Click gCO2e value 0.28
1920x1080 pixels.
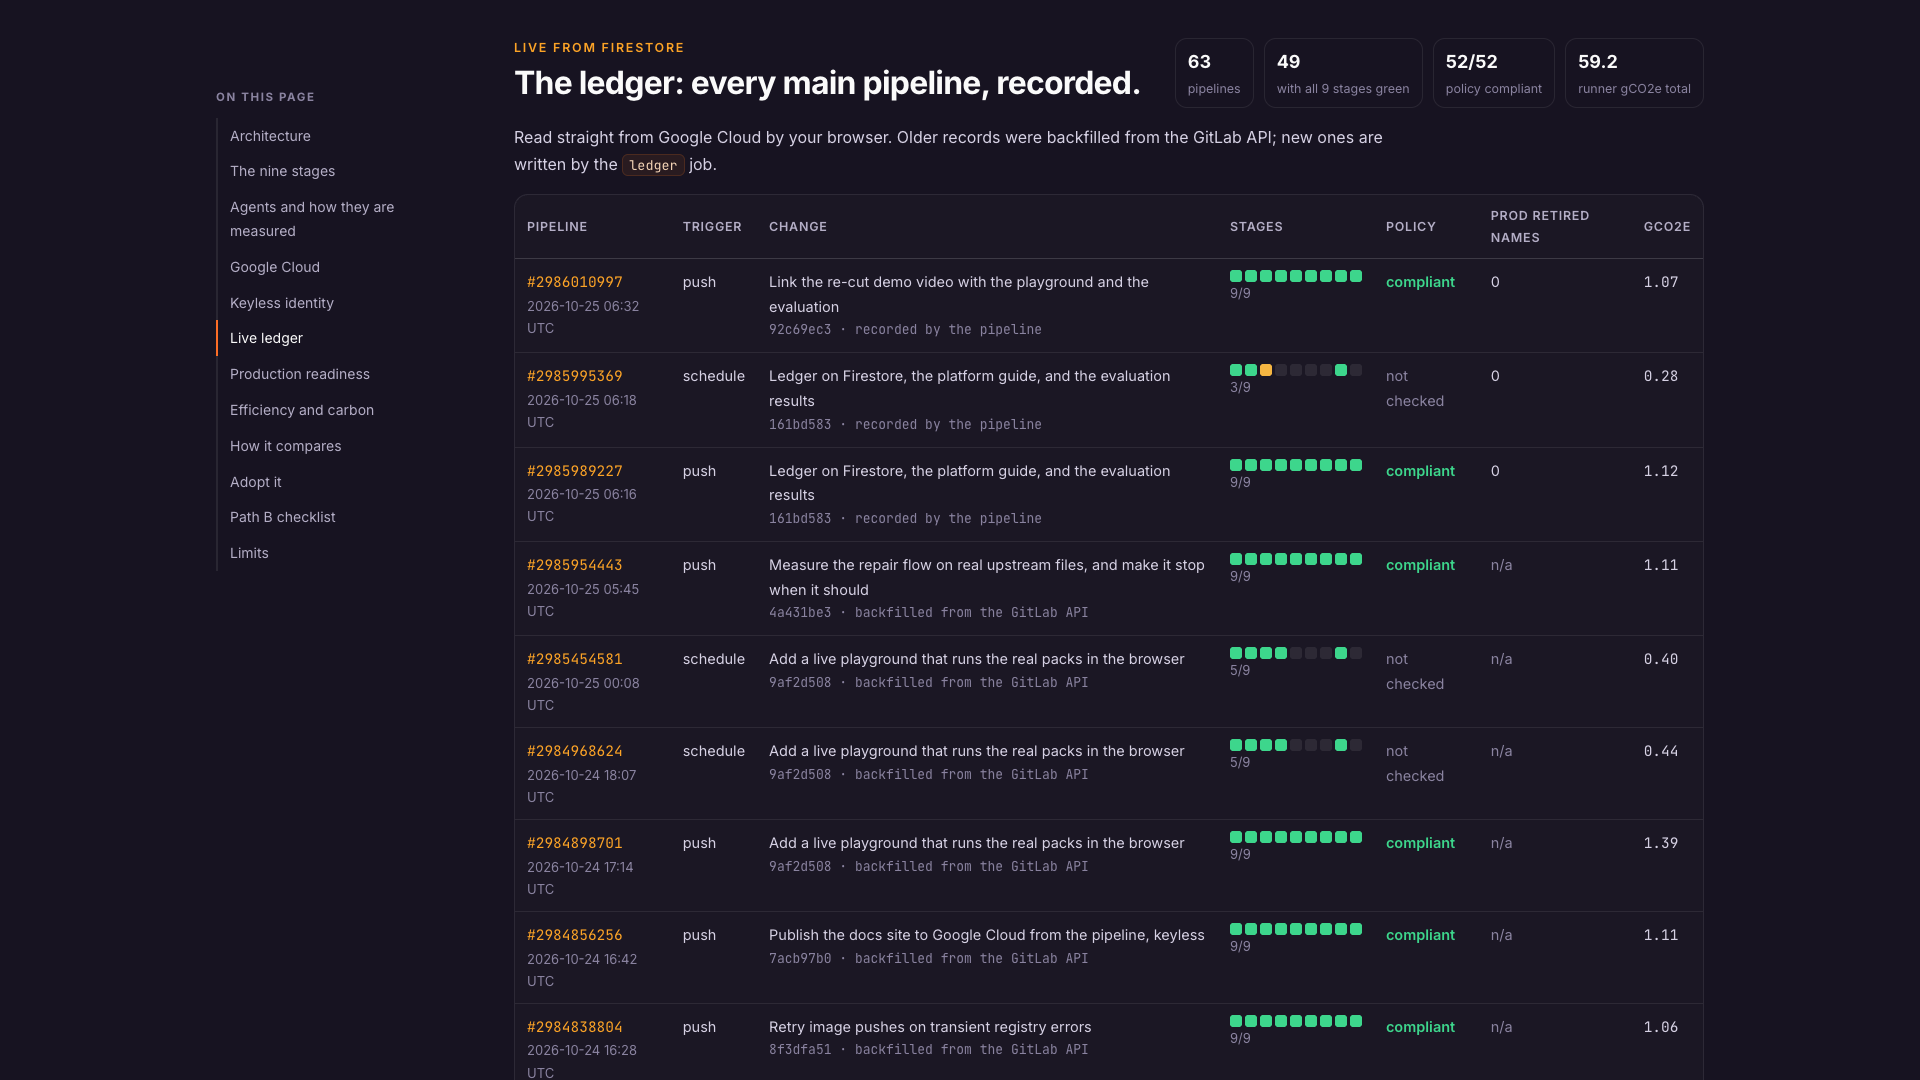coord(1661,376)
